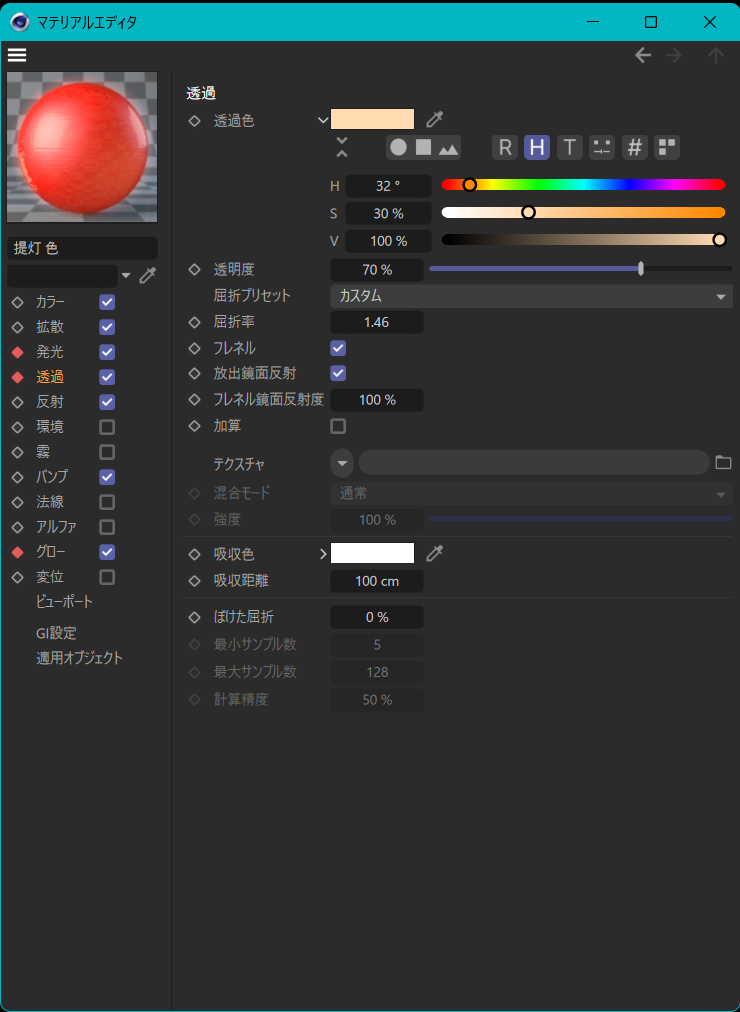Switch to RGB mode with R button

[x=505, y=148]
